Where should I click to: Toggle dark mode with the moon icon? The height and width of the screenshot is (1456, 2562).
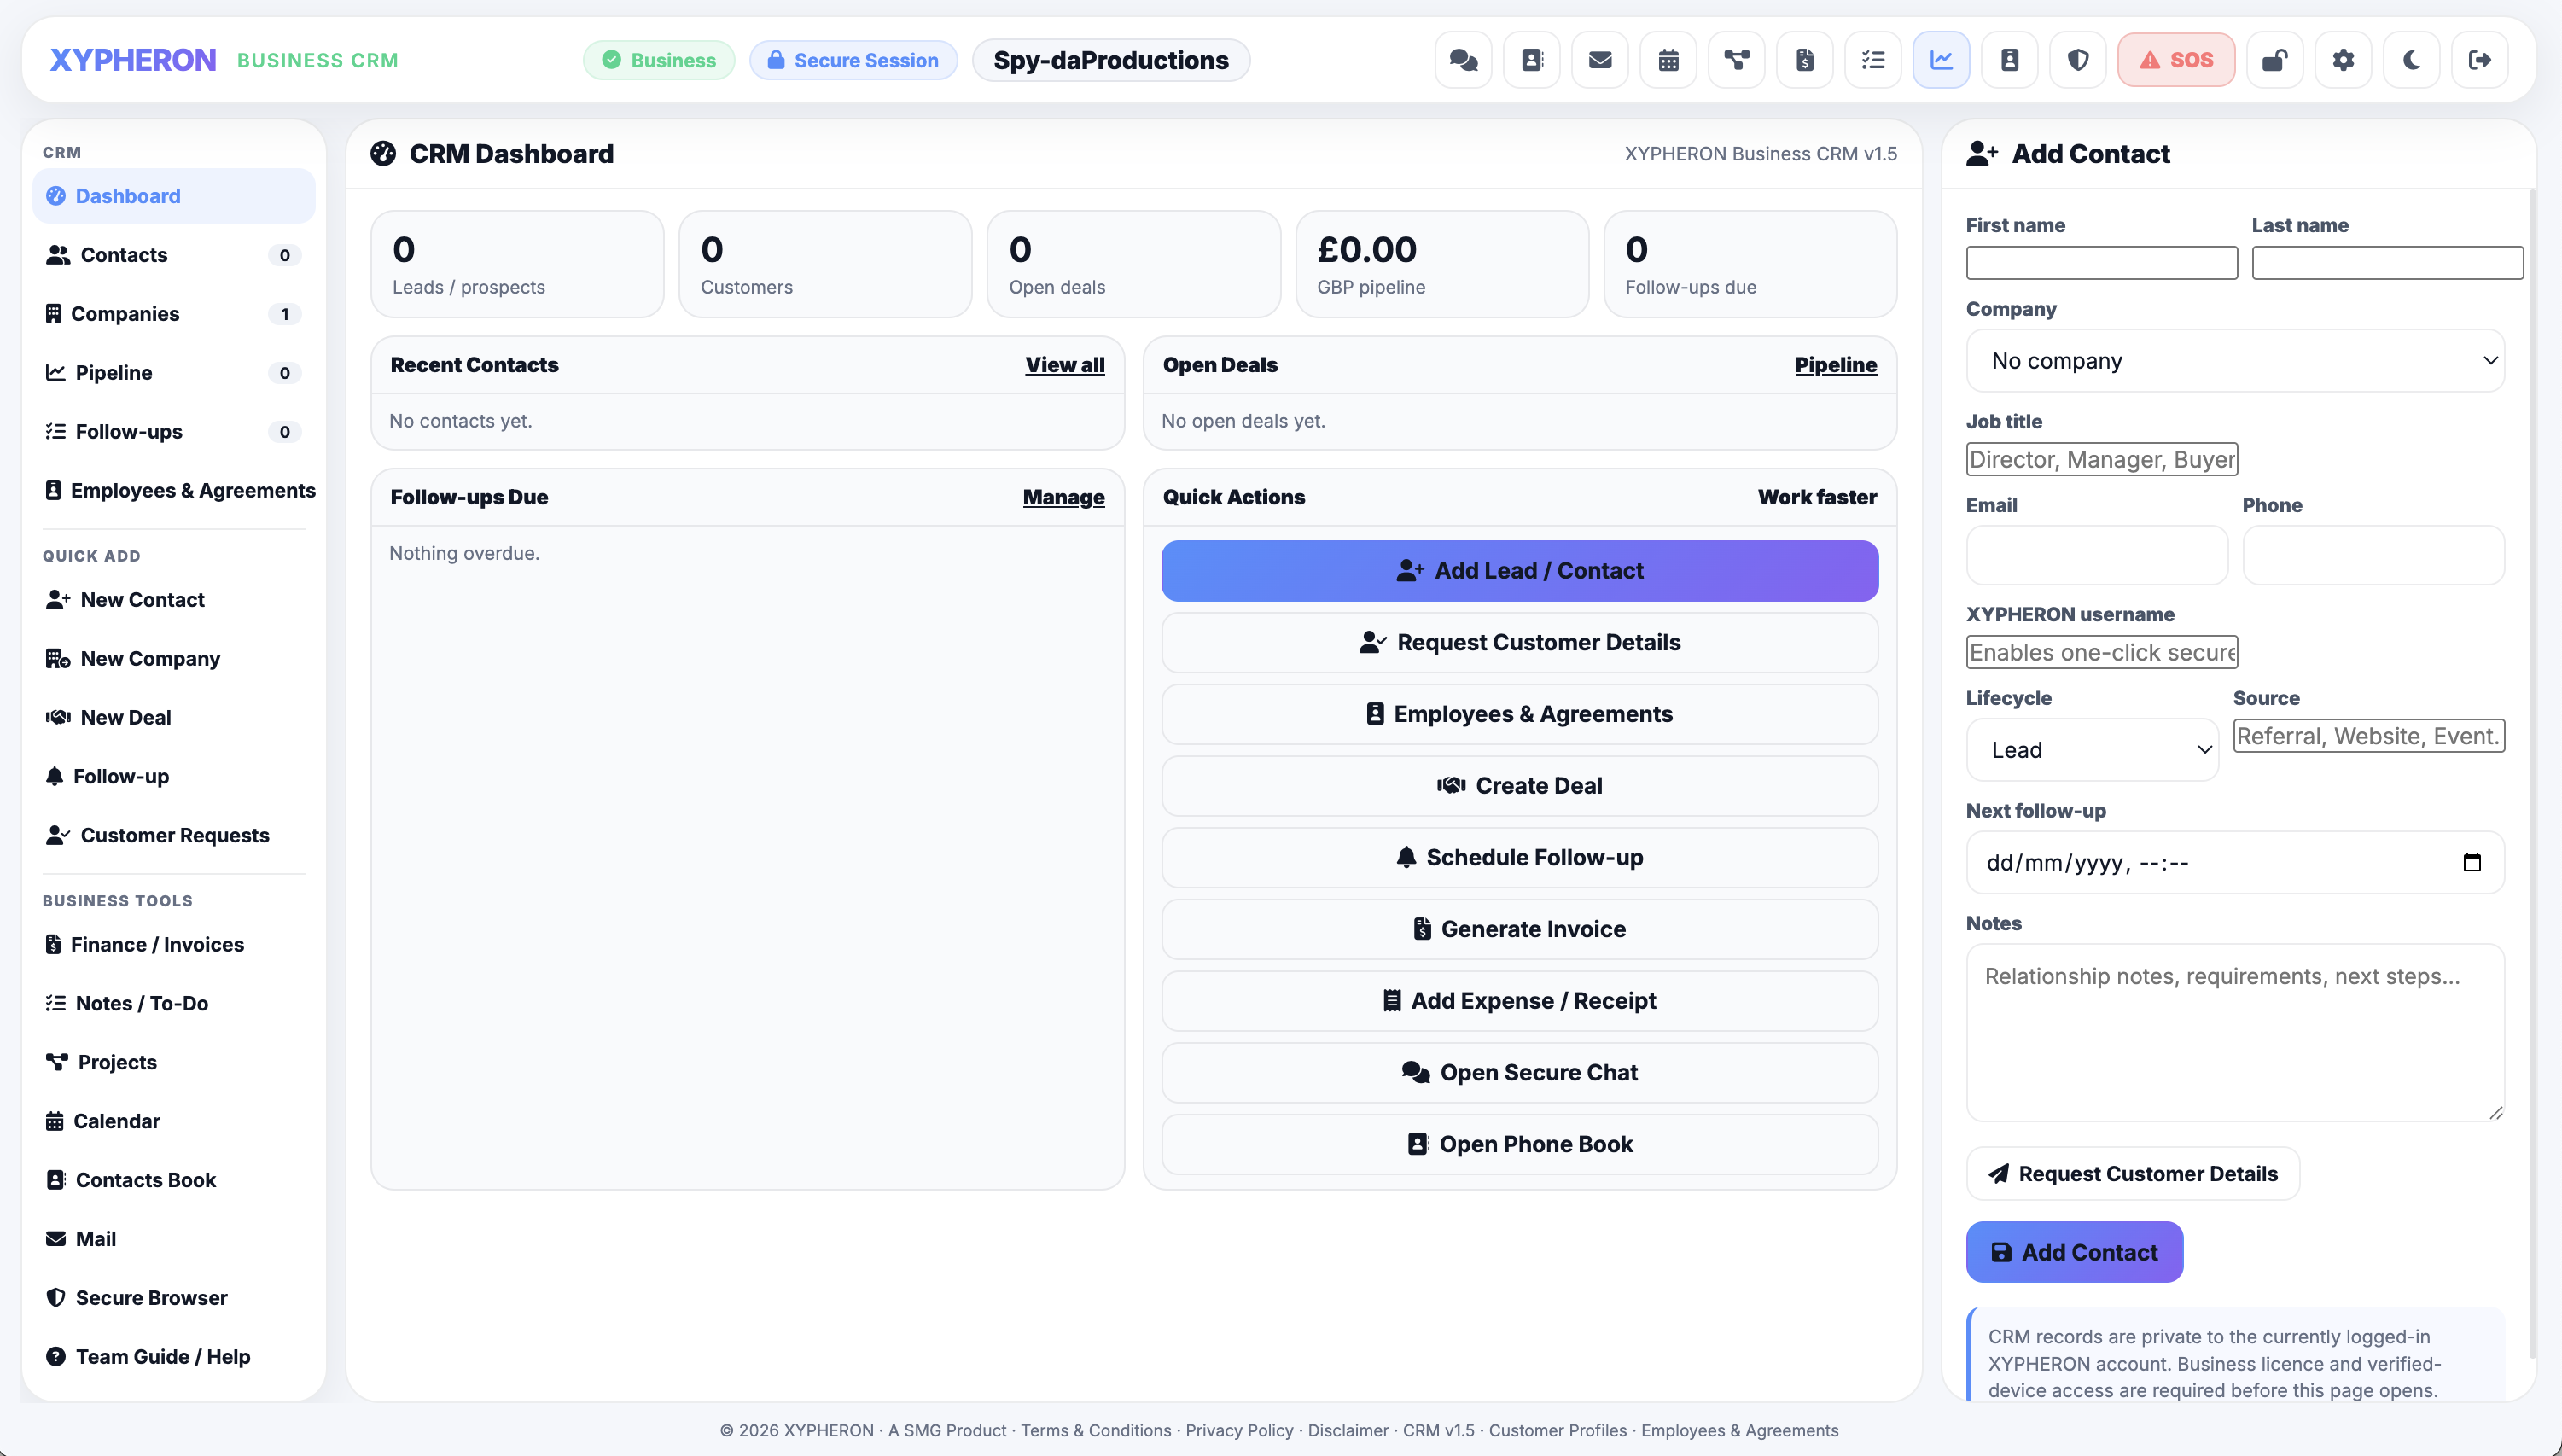(2412, 60)
